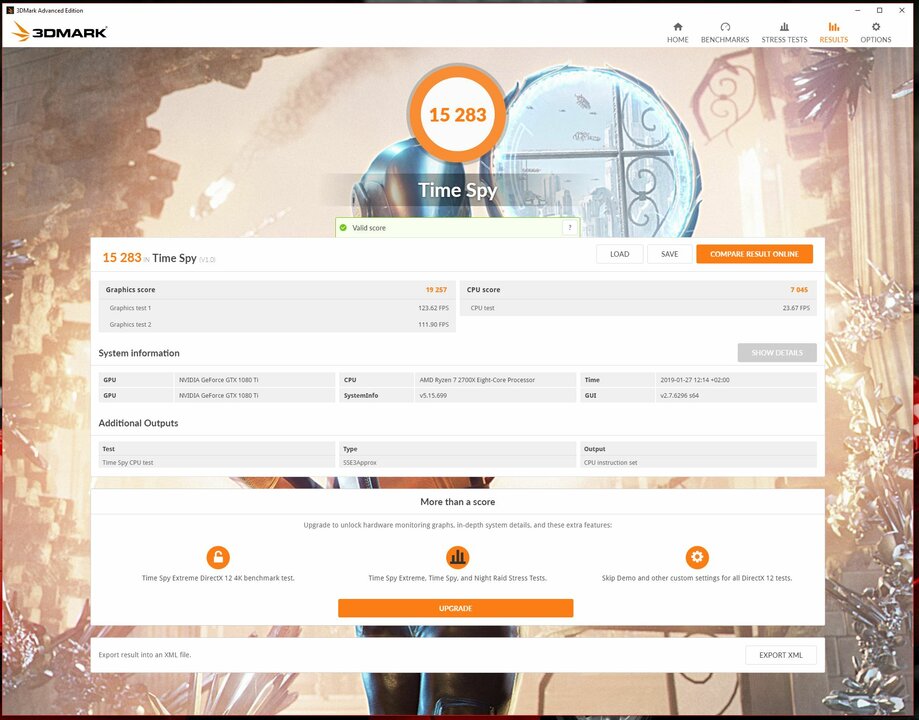The image size is (919, 720).
Task: Click the Time 2019-01-27 value
Action: pos(695,380)
